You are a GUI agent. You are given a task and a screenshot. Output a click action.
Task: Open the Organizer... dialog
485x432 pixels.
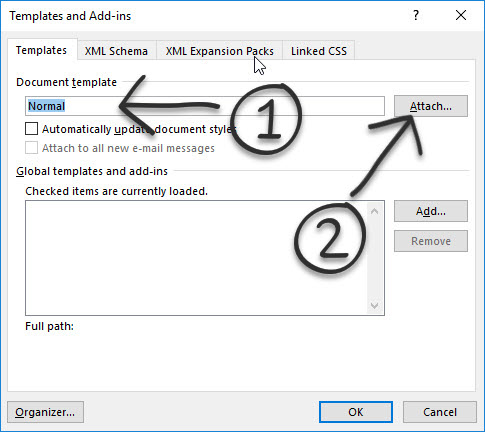(45, 412)
